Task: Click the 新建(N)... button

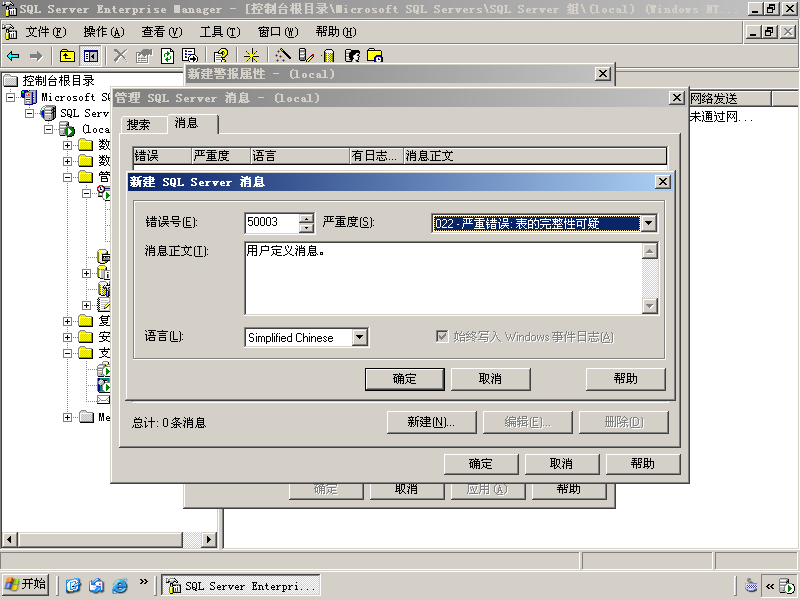Action: point(431,422)
